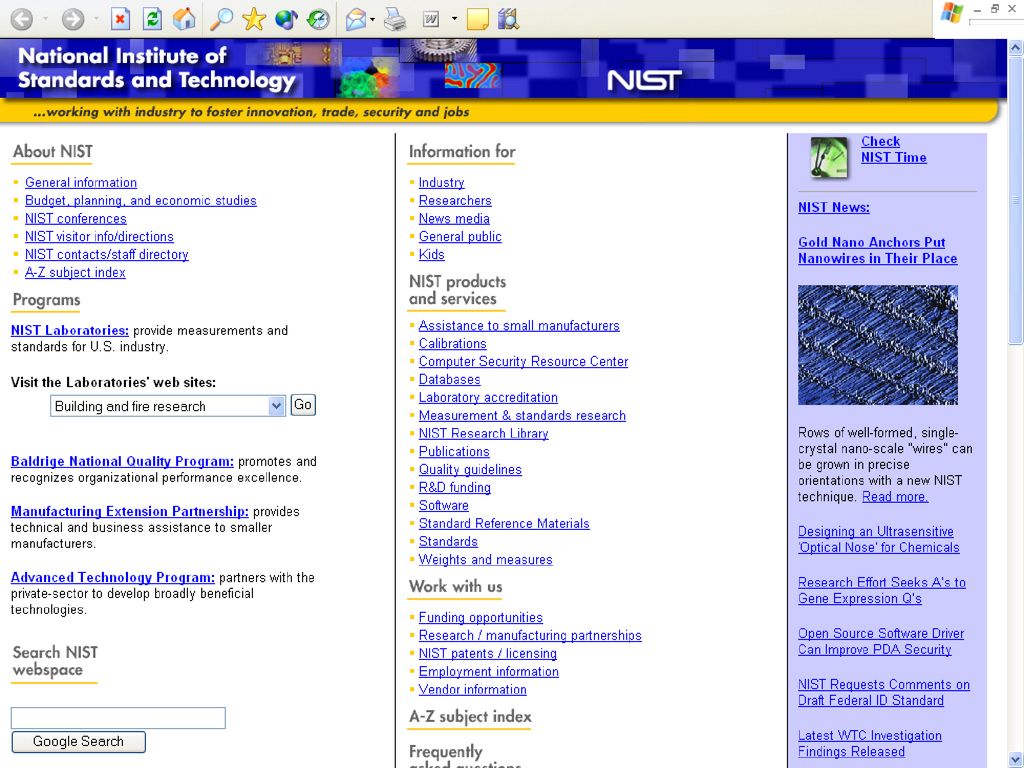Click the NIST logo in banner
Image resolution: width=1024 pixels, height=768 pixels.
click(x=644, y=80)
